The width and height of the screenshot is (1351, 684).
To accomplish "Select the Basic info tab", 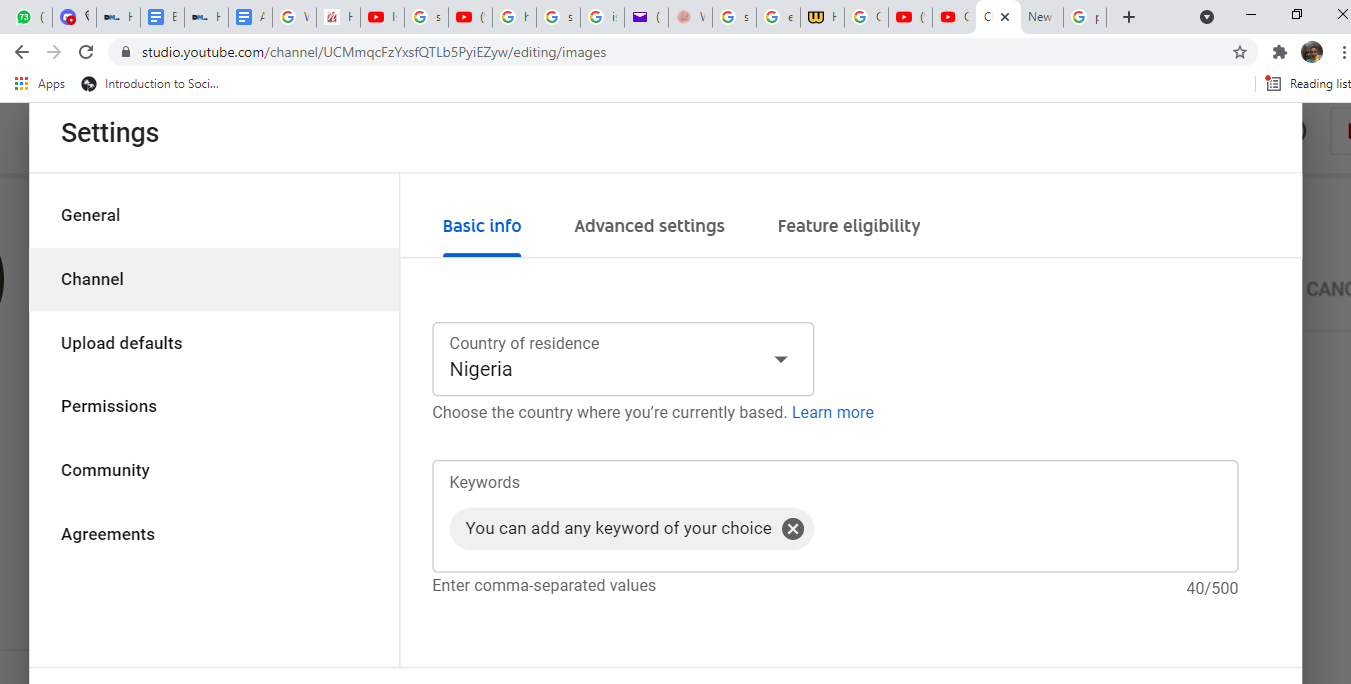I will 482,226.
